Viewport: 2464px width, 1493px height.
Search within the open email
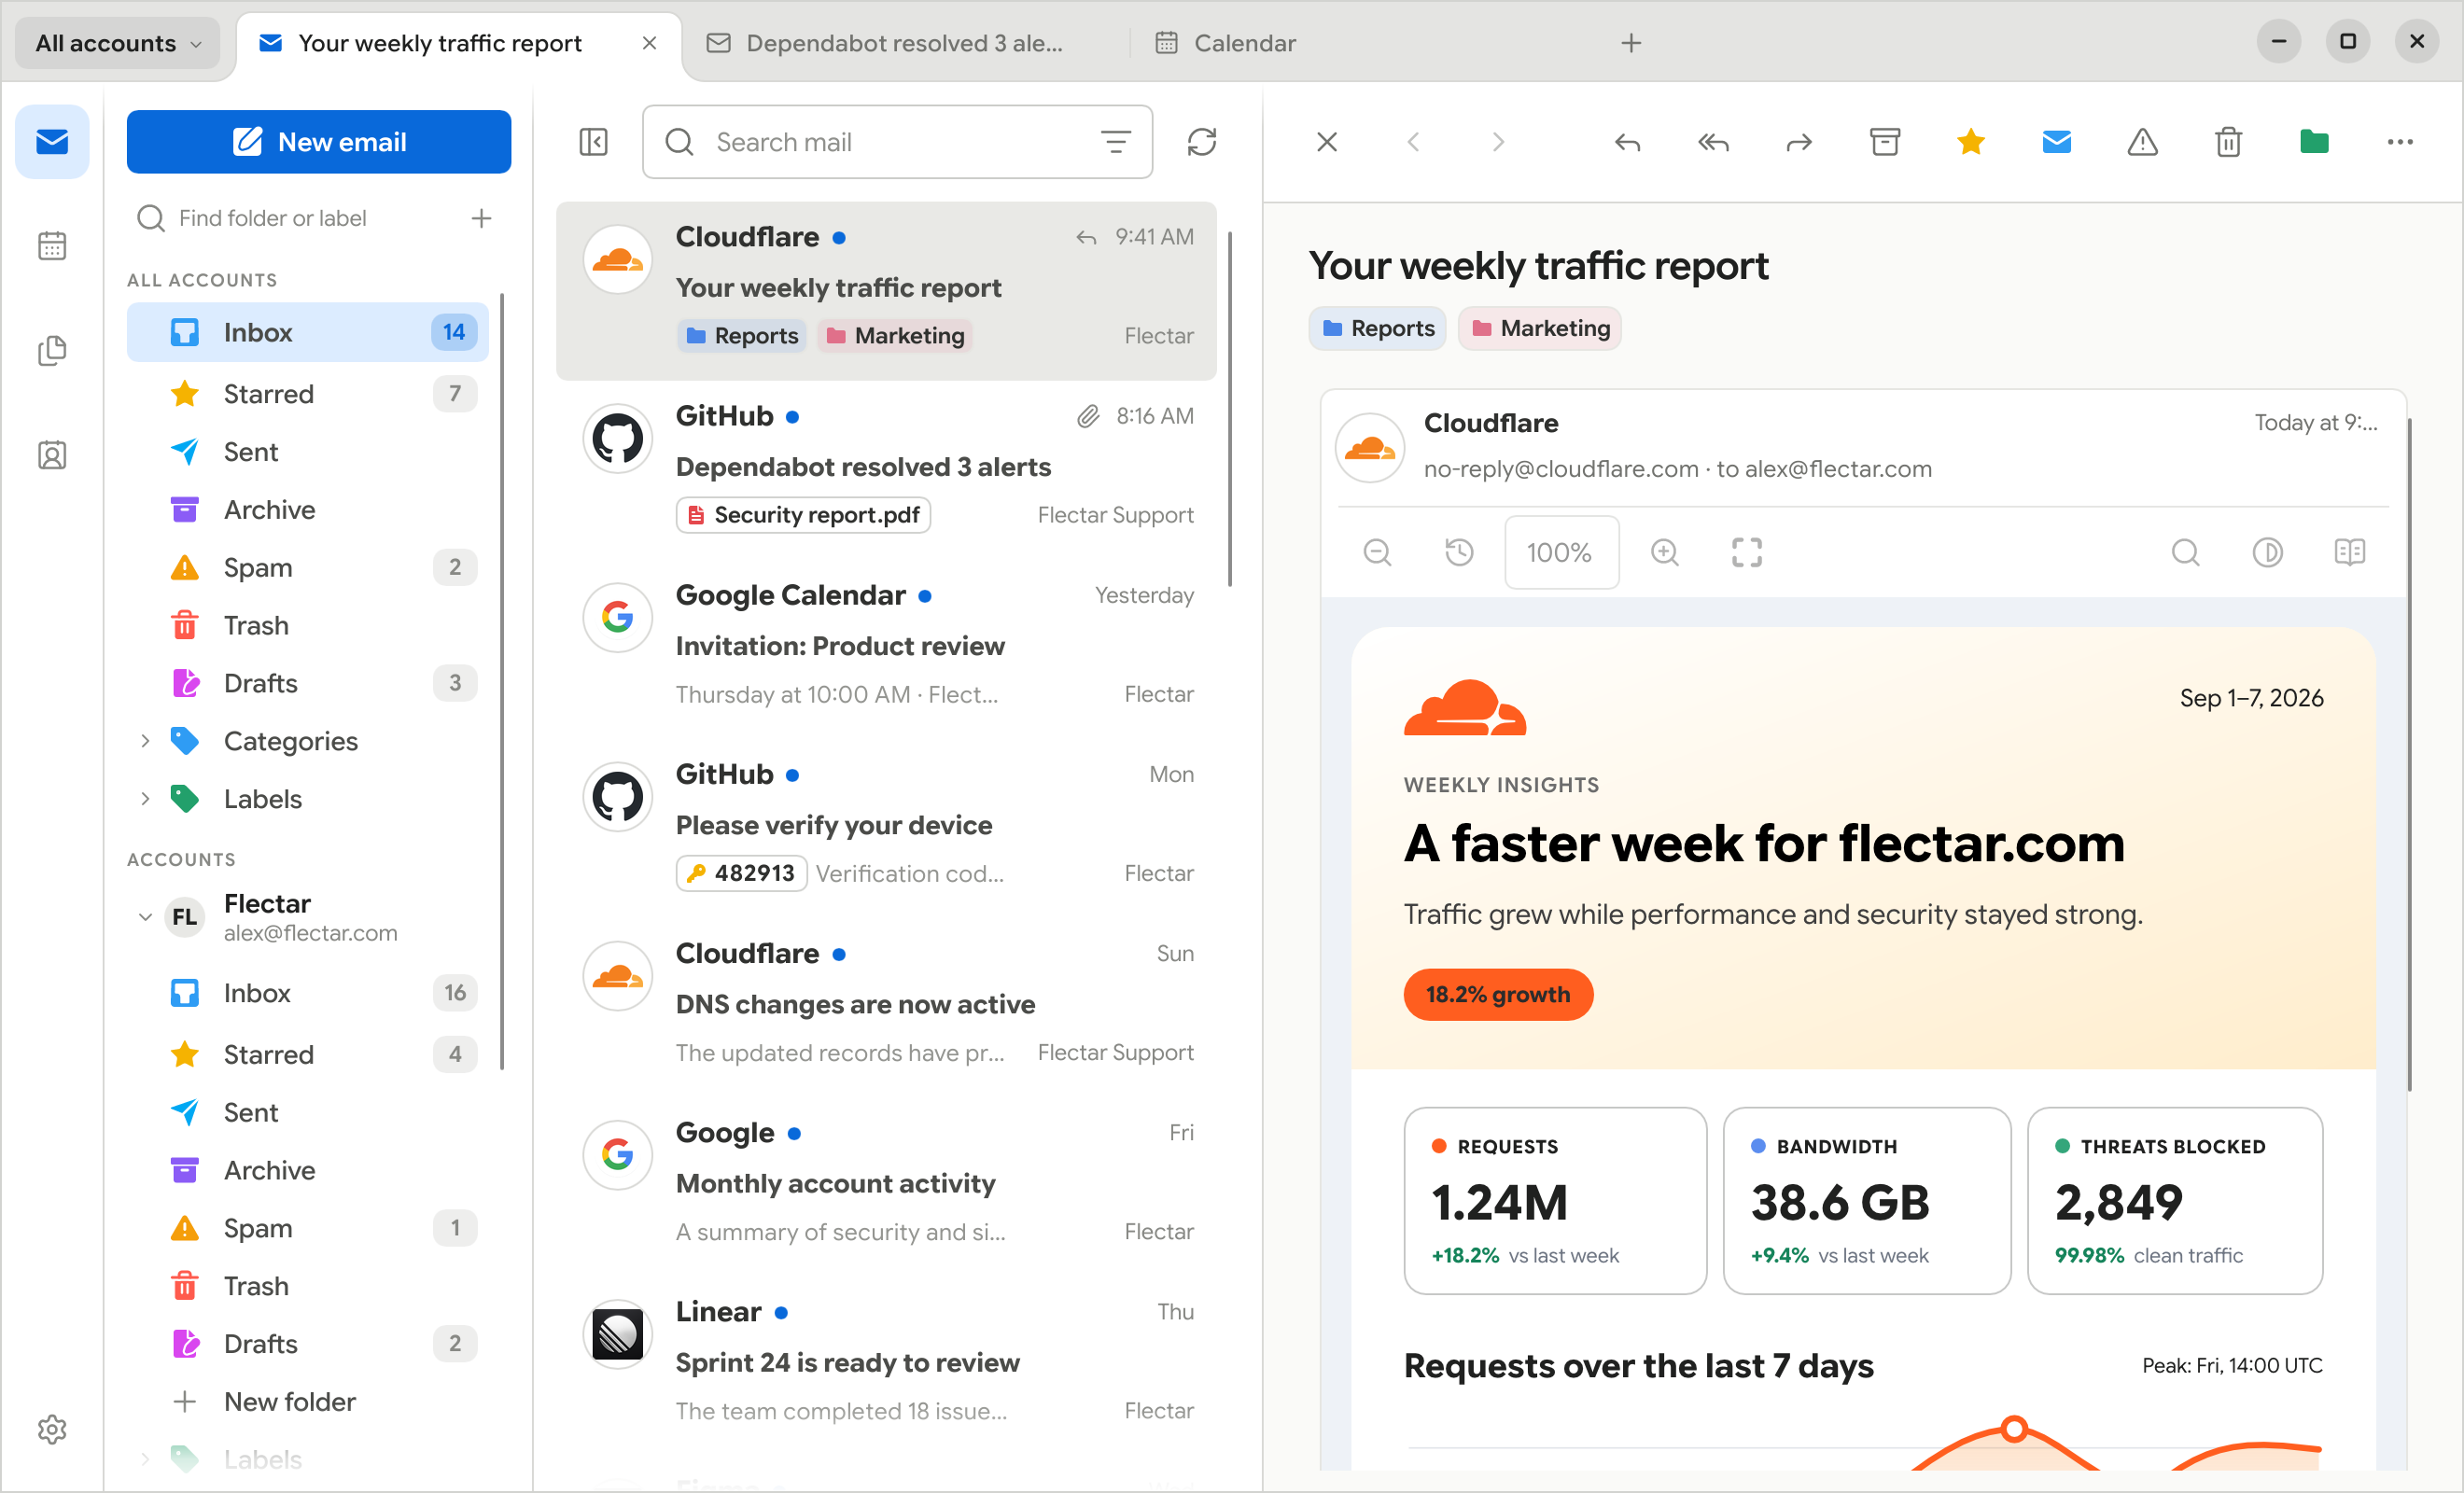[x=2185, y=552]
